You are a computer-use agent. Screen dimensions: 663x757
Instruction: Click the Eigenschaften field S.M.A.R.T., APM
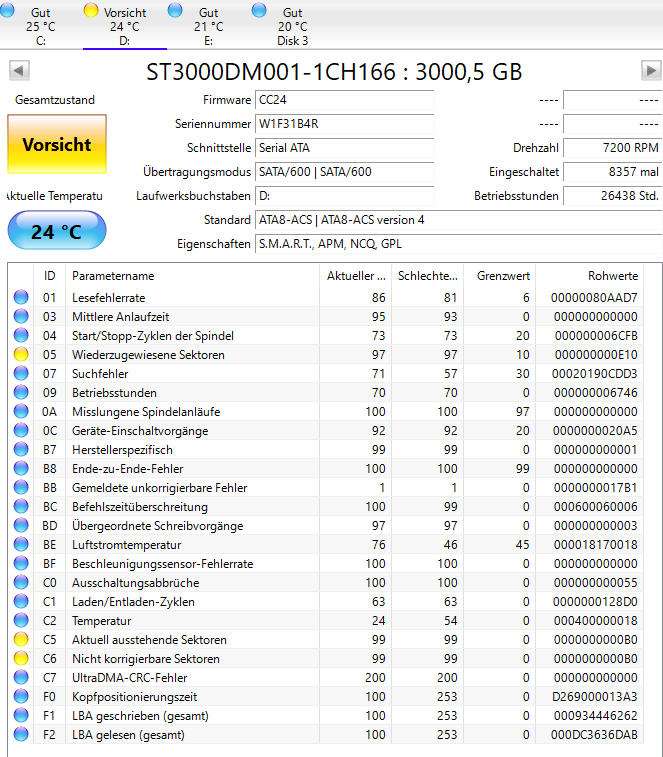click(459, 244)
